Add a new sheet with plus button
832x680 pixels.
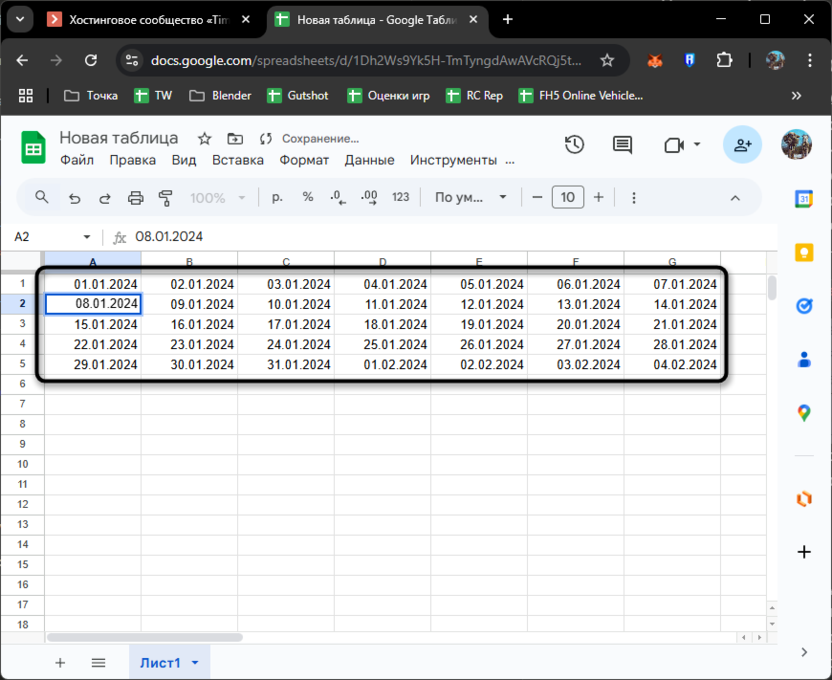click(x=60, y=662)
